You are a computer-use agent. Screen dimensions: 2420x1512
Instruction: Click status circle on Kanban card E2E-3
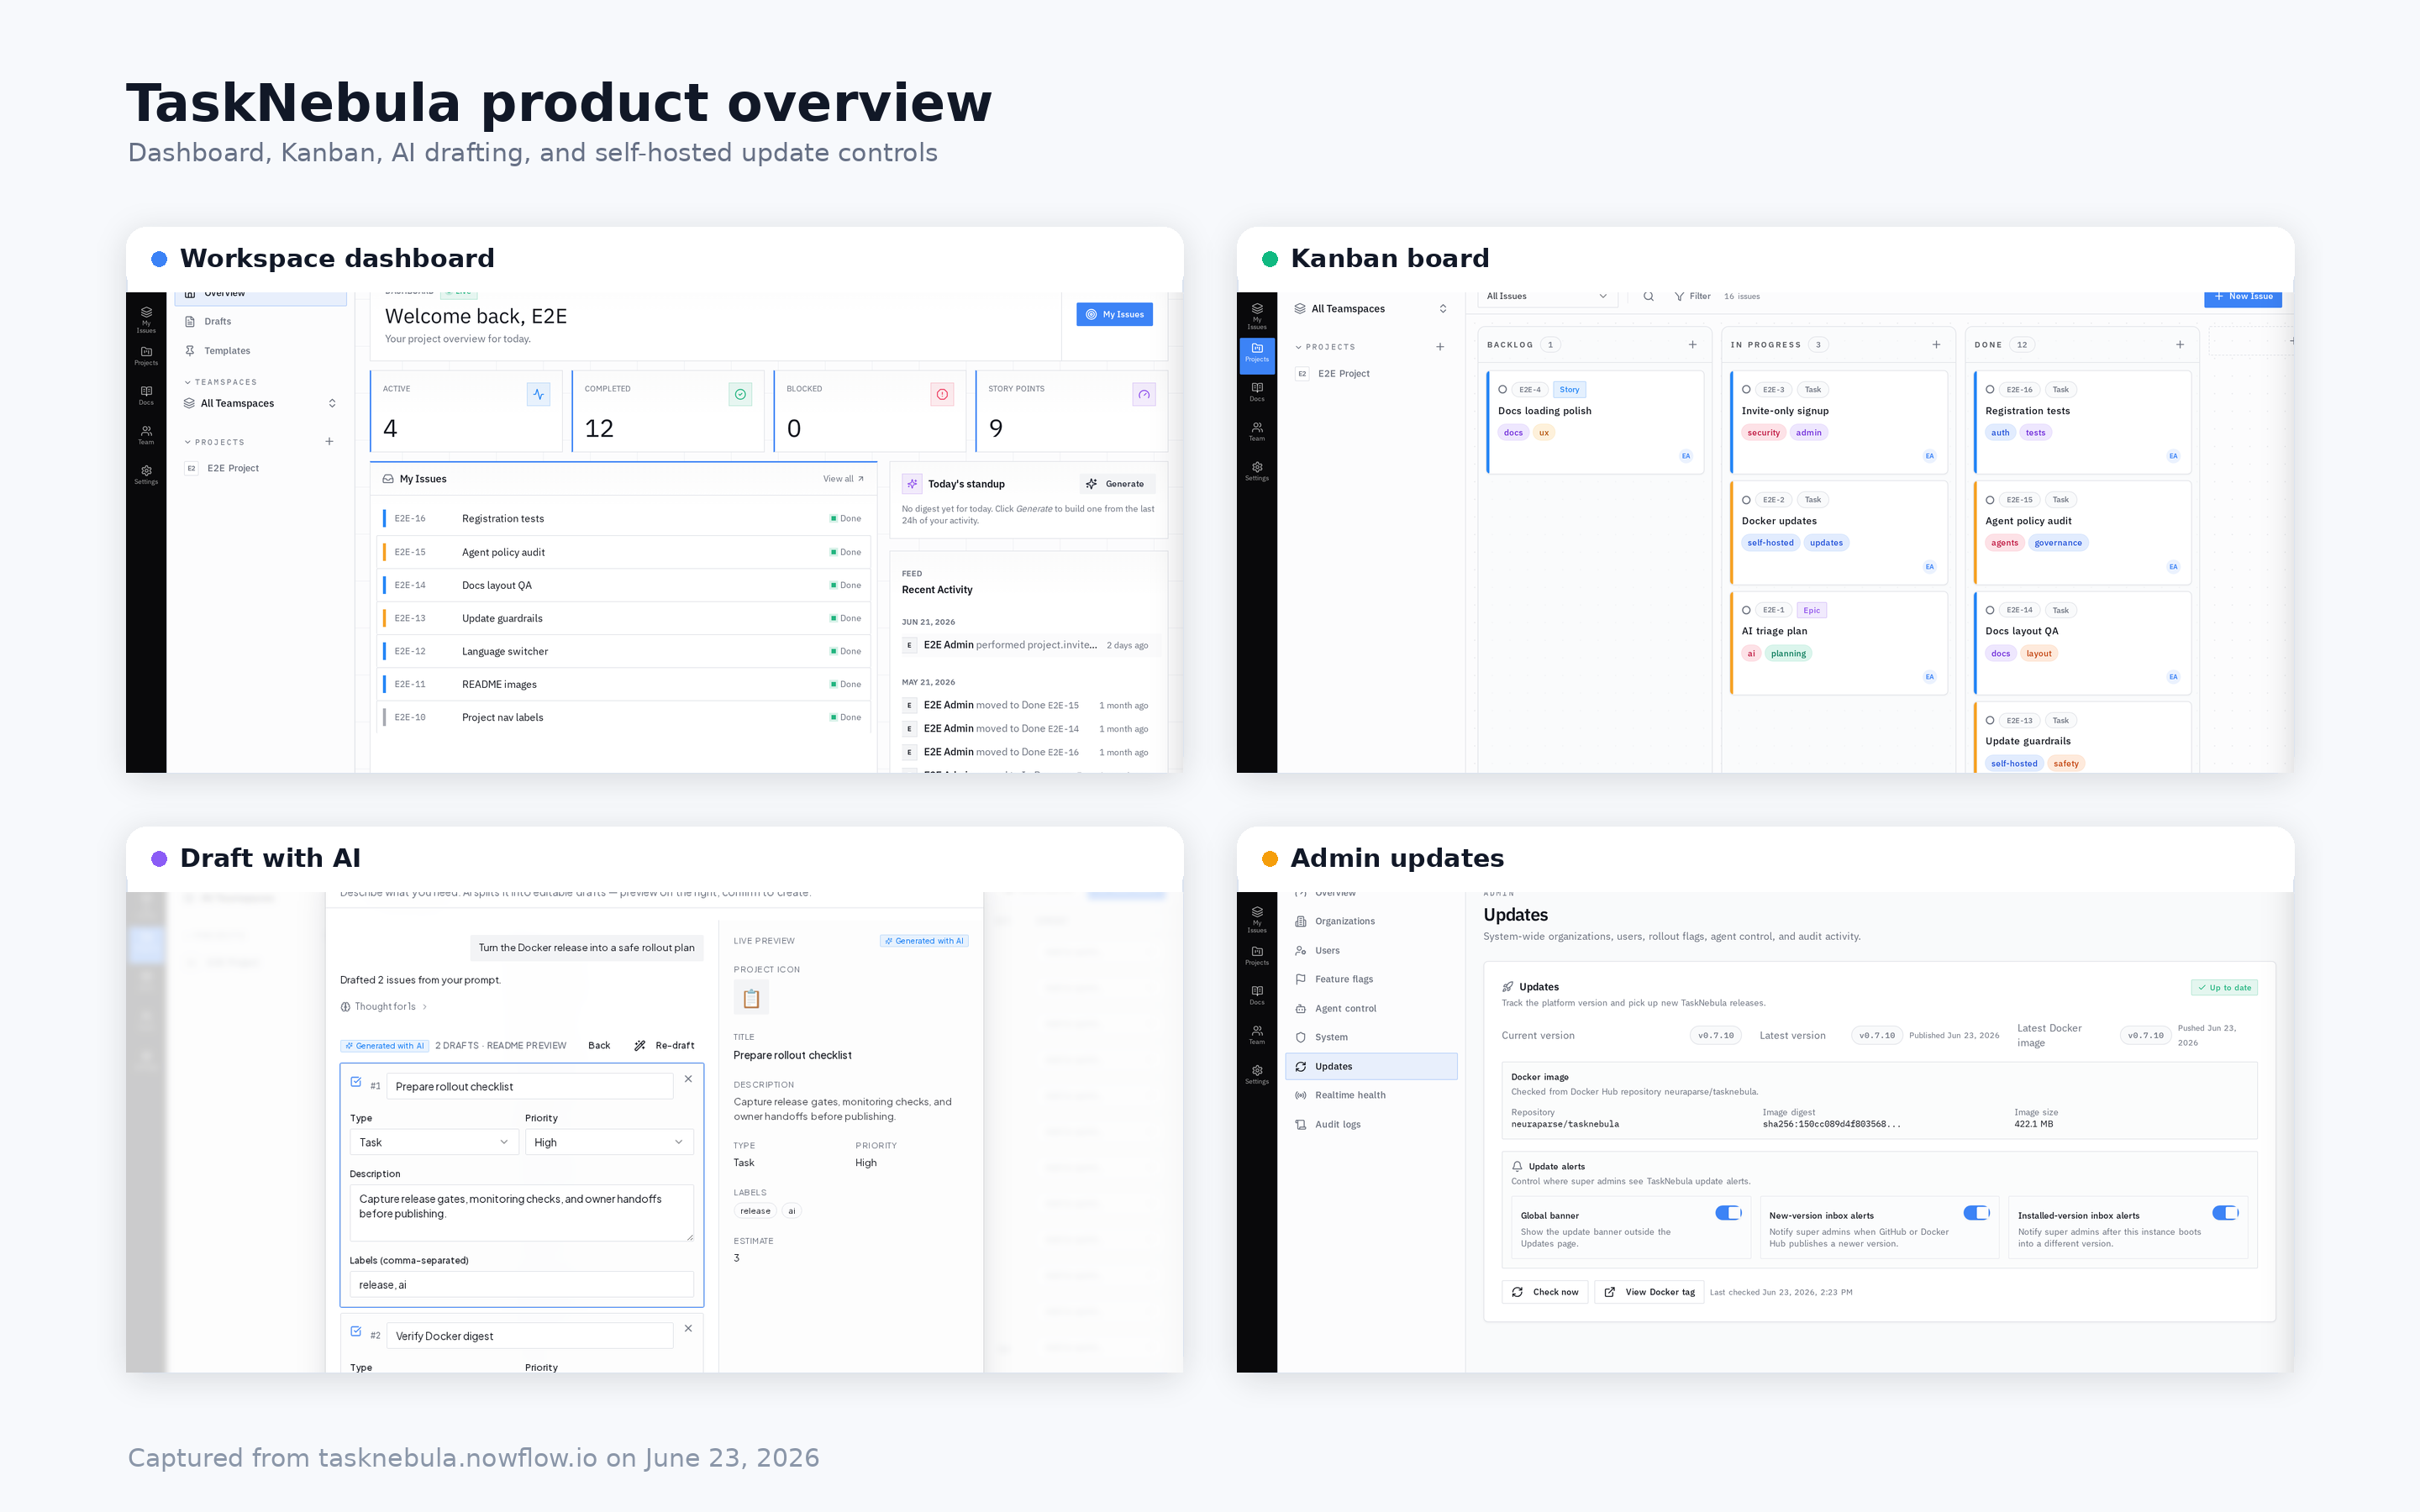[1746, 390]
